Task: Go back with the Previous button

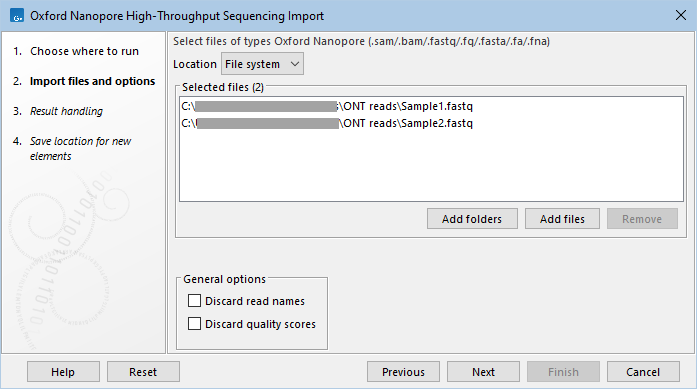Action: tap(403, 372)
